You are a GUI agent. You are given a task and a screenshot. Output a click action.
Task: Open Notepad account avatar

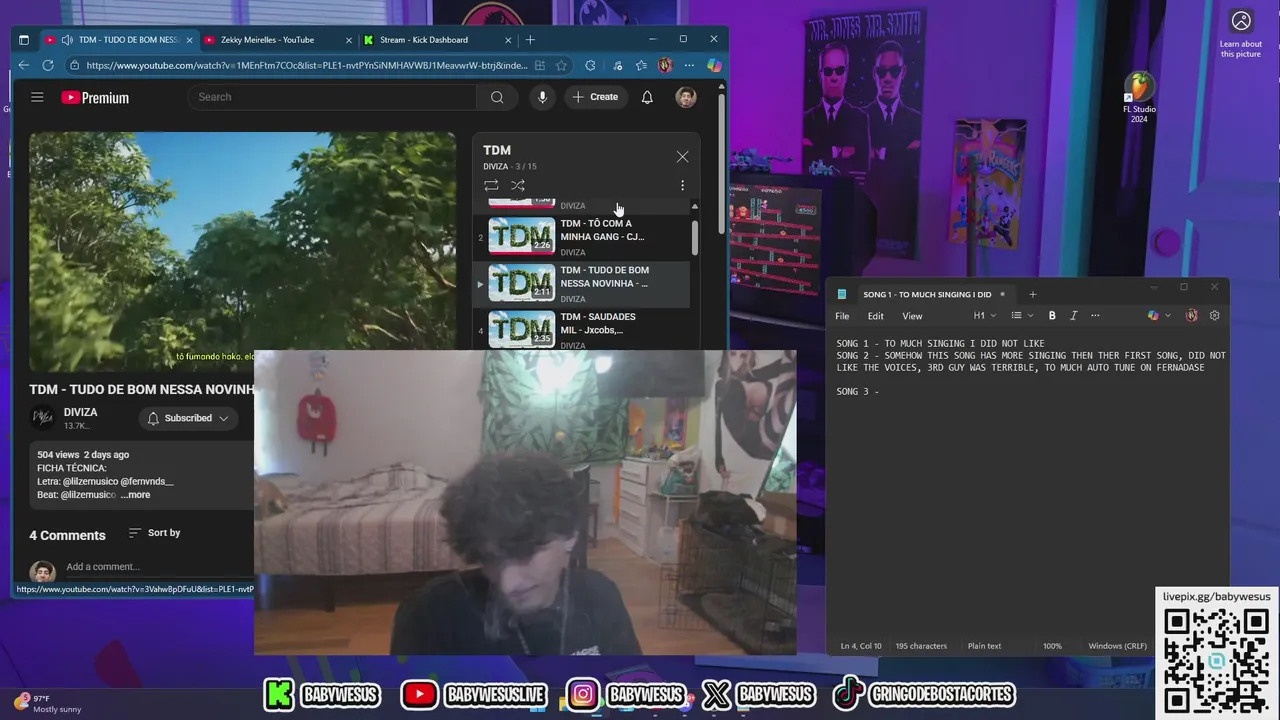(x=1191, y=316)
